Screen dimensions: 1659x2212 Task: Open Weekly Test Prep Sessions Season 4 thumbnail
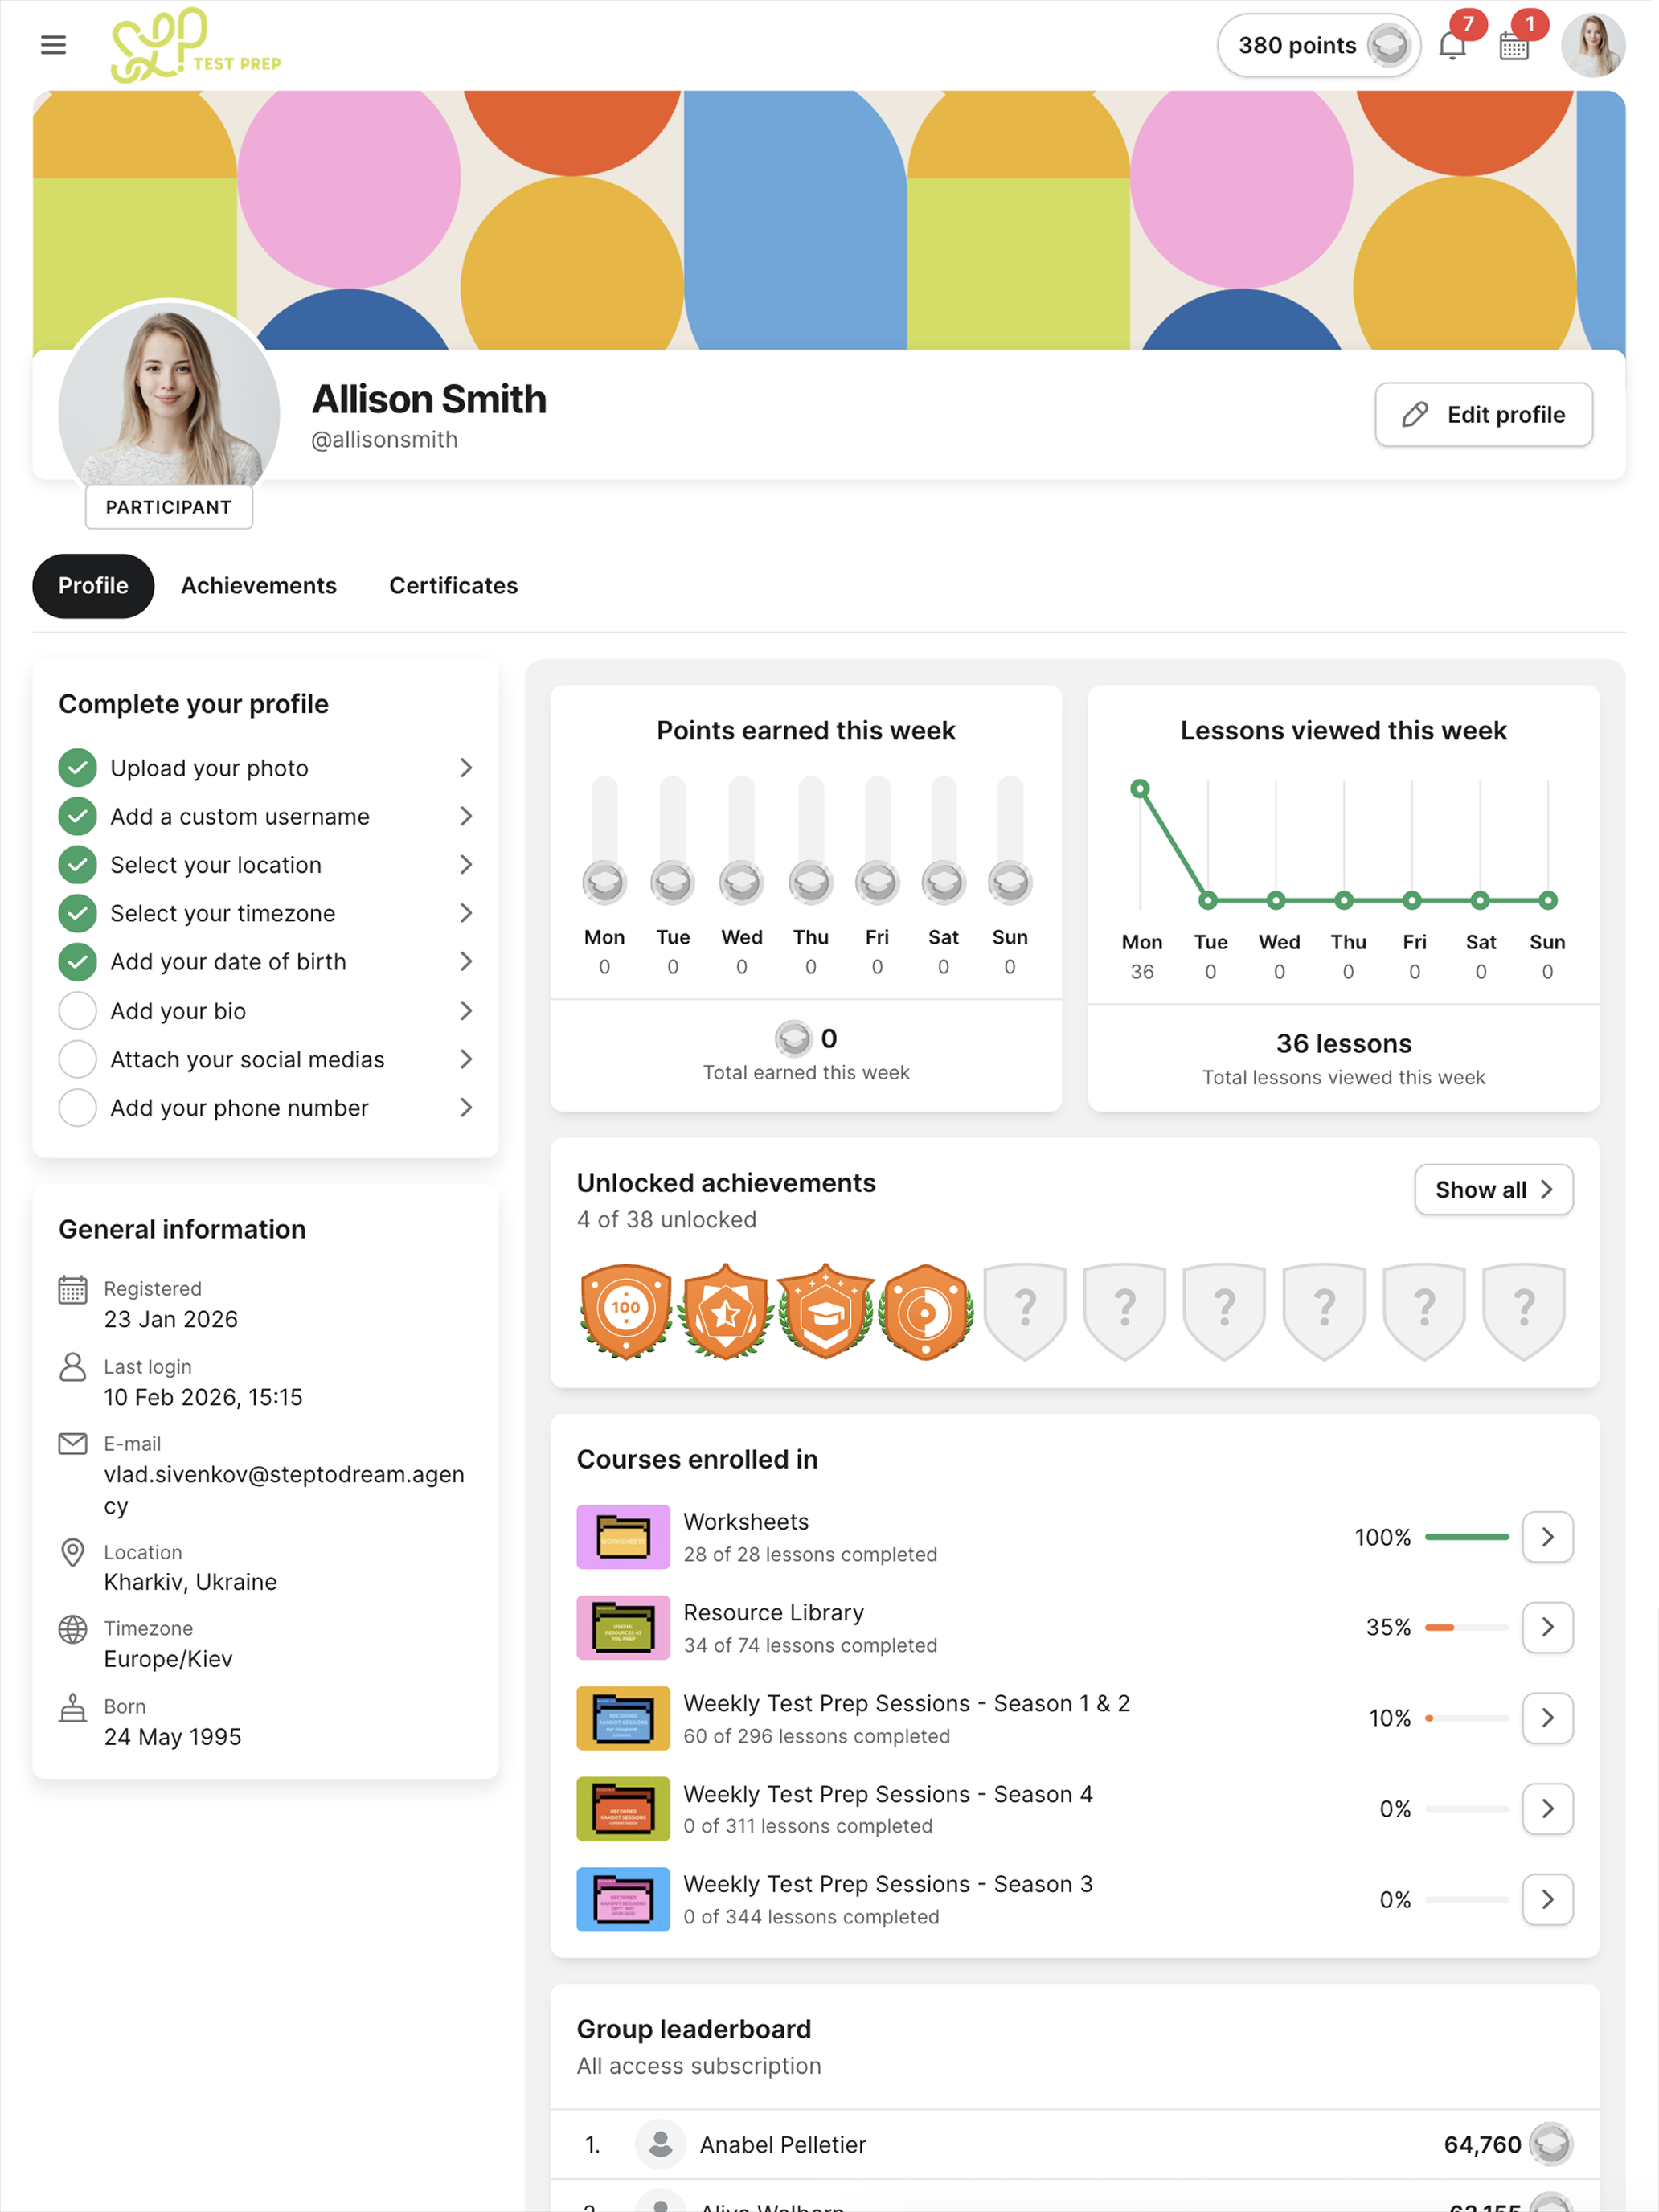(x=623, y=1809)
